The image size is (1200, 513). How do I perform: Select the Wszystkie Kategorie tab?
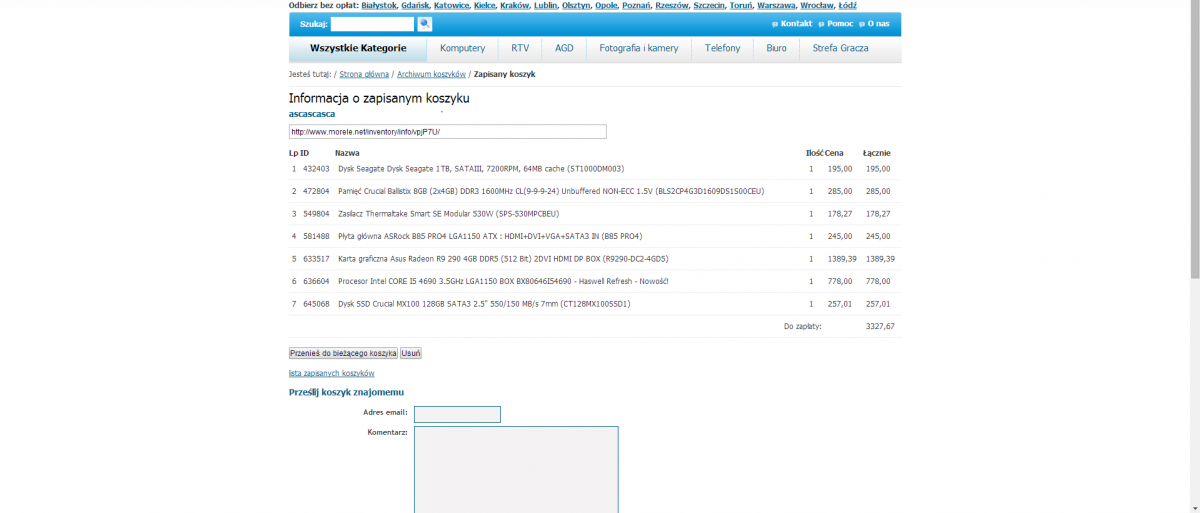(358, 48)
